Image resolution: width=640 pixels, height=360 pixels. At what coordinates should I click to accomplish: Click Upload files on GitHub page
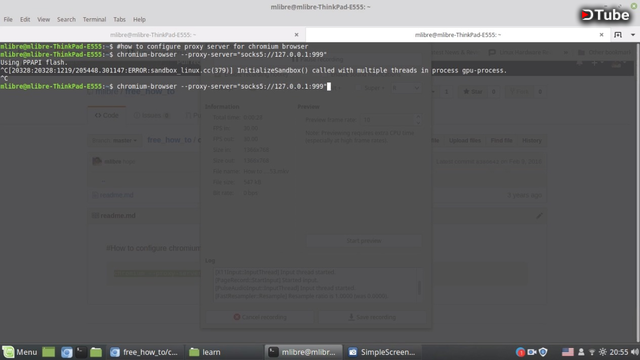[x=464, y=140]
